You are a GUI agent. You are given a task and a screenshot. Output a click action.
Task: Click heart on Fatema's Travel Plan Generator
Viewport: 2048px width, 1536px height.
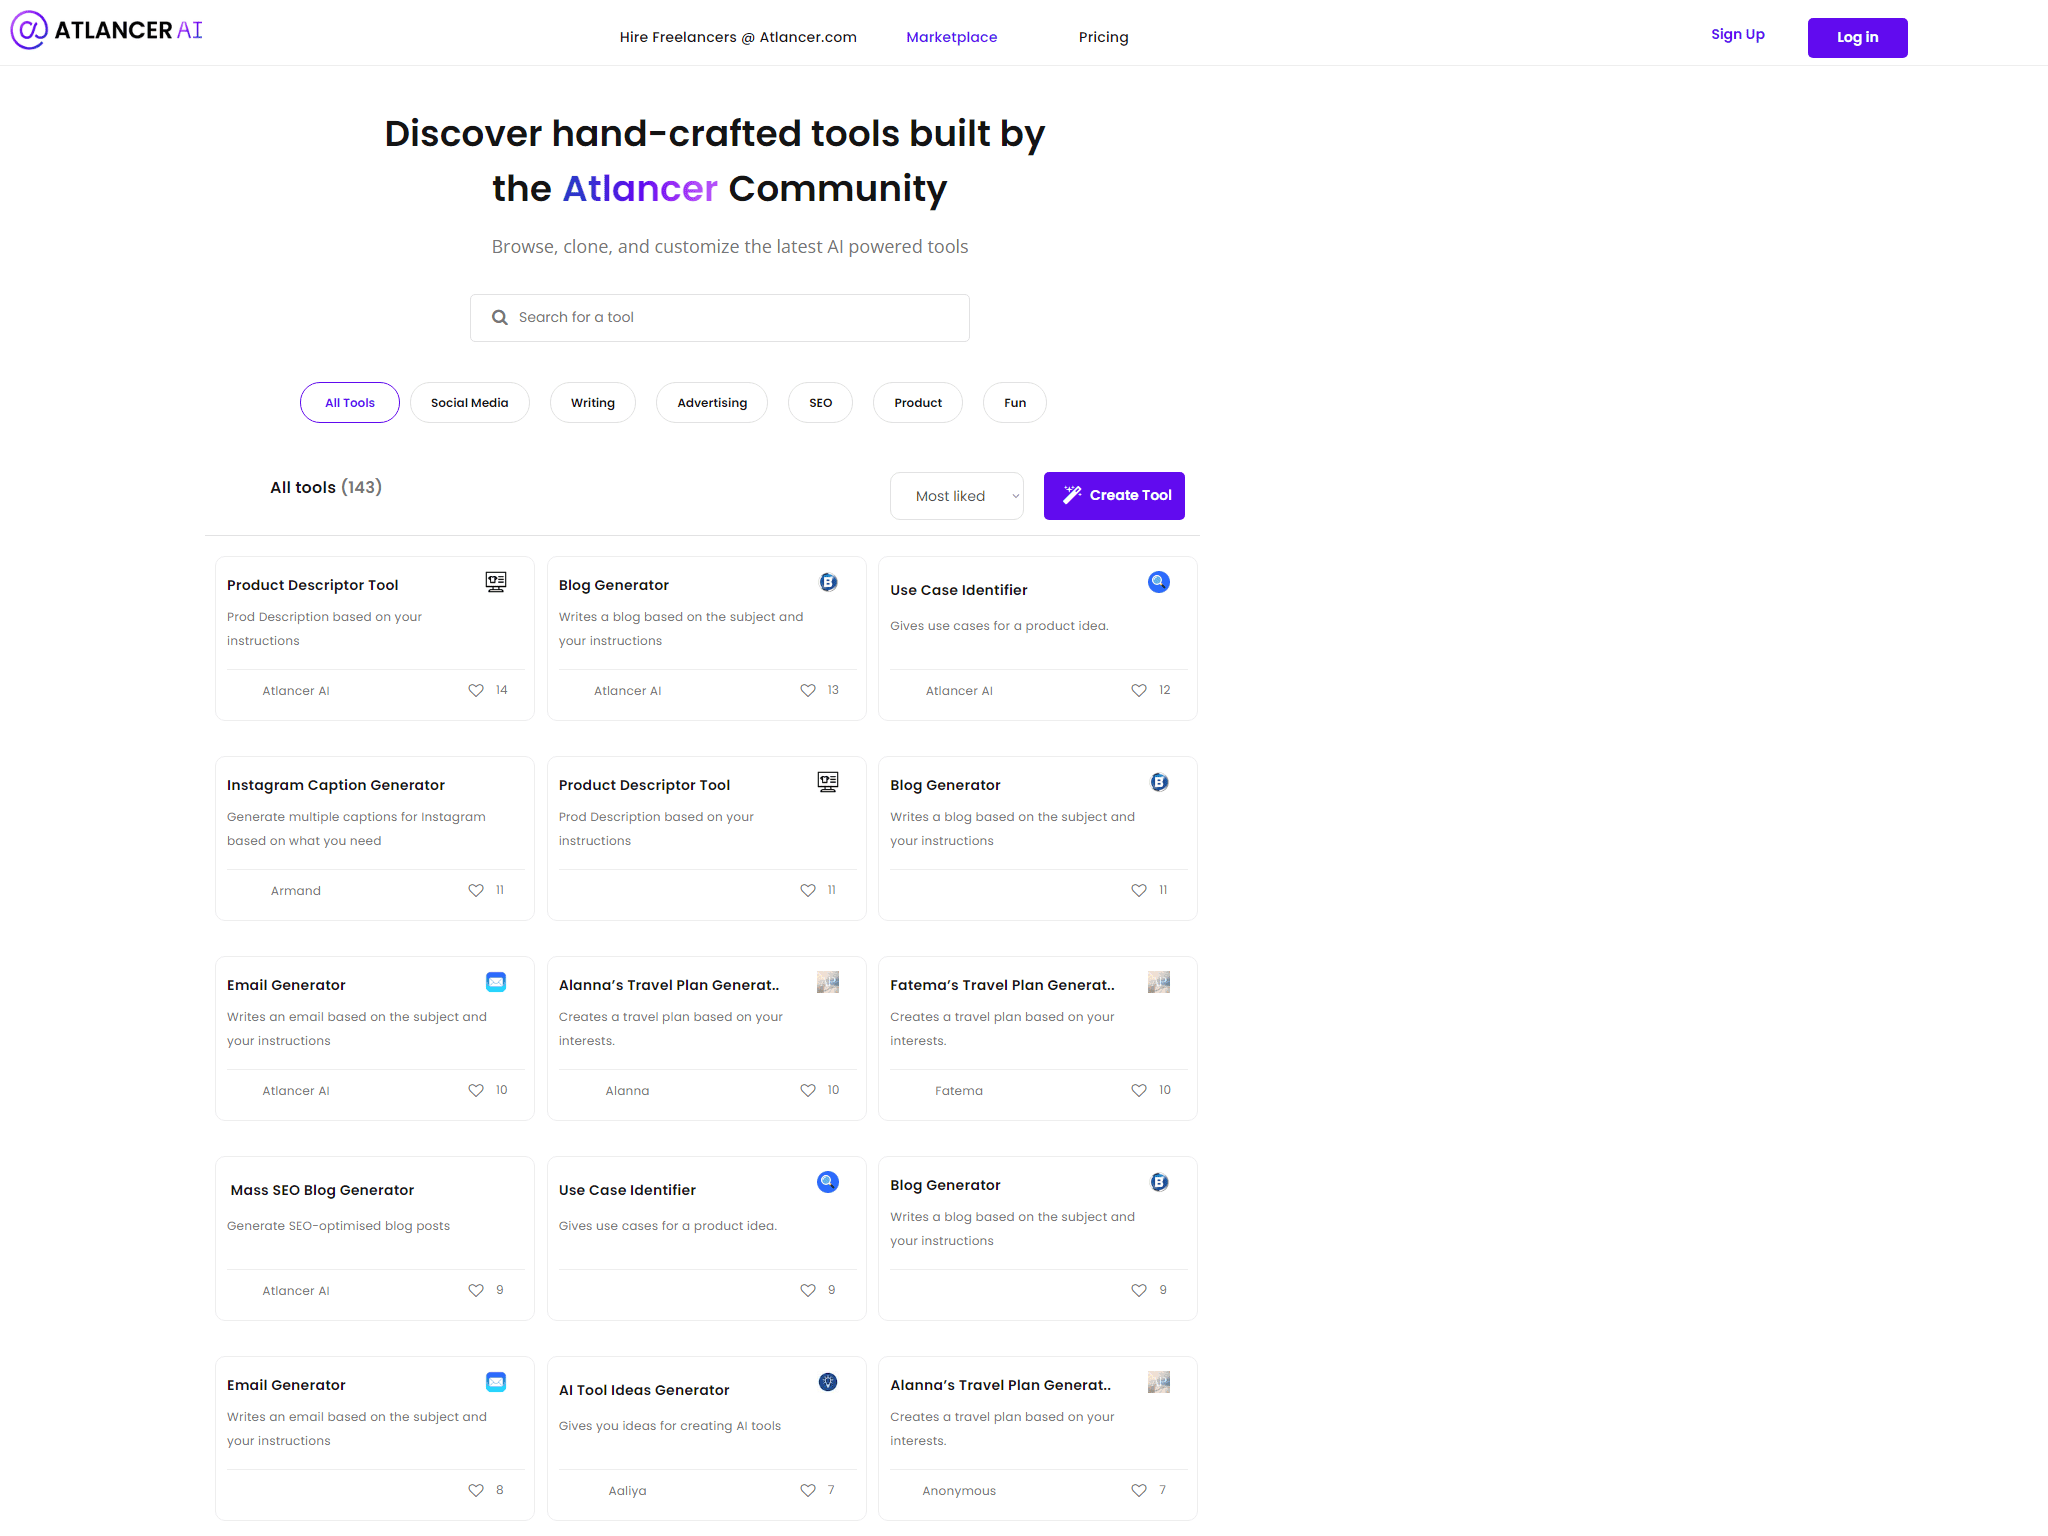[1139, 1091]
